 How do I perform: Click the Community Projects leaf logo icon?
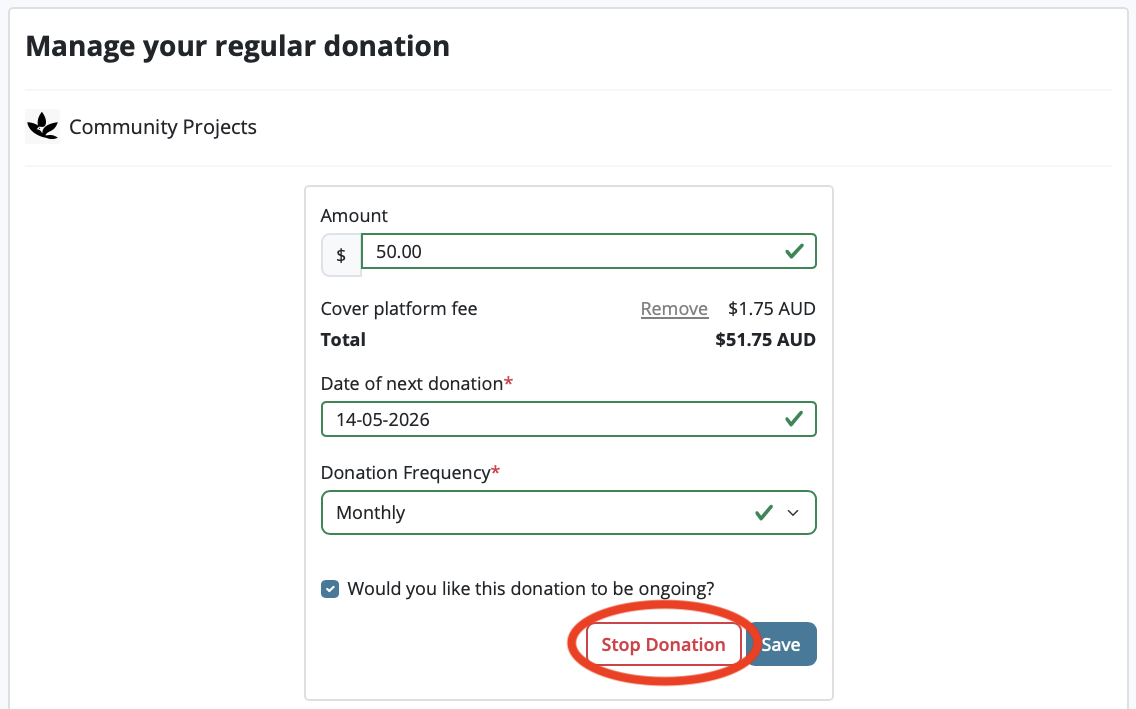click(41, 126)
